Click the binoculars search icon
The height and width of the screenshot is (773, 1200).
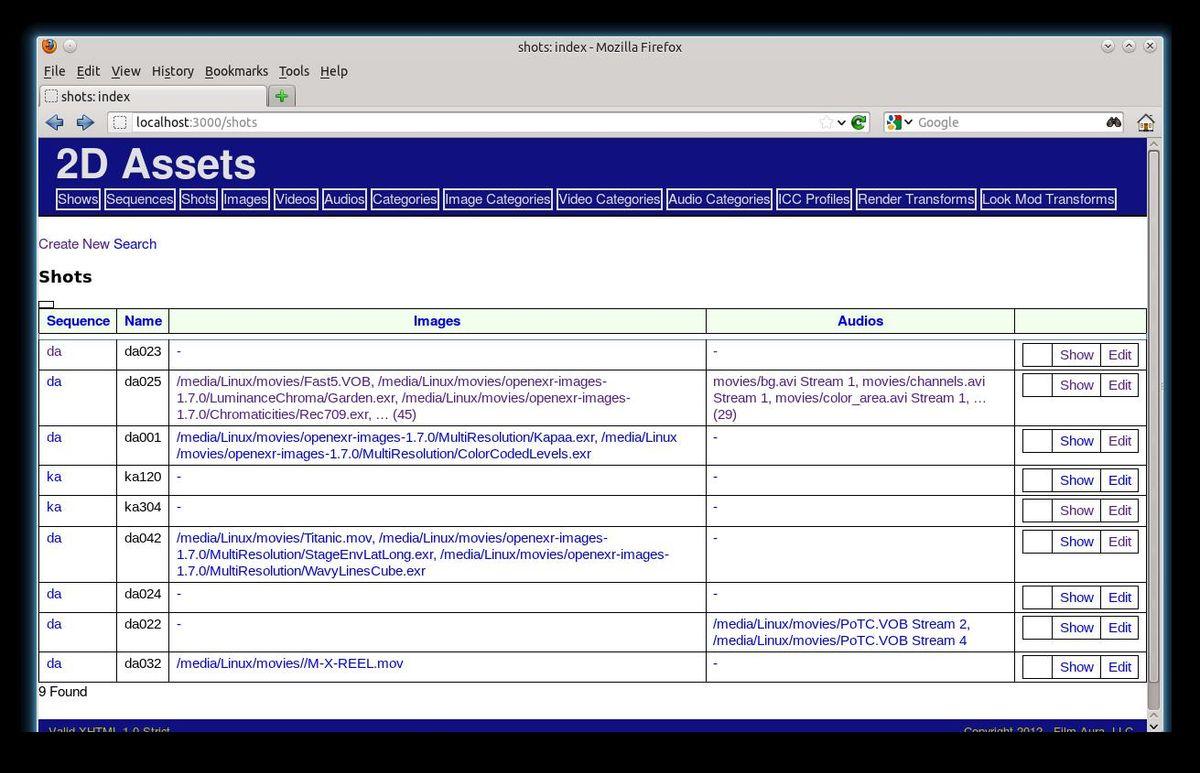(1114, 122)
